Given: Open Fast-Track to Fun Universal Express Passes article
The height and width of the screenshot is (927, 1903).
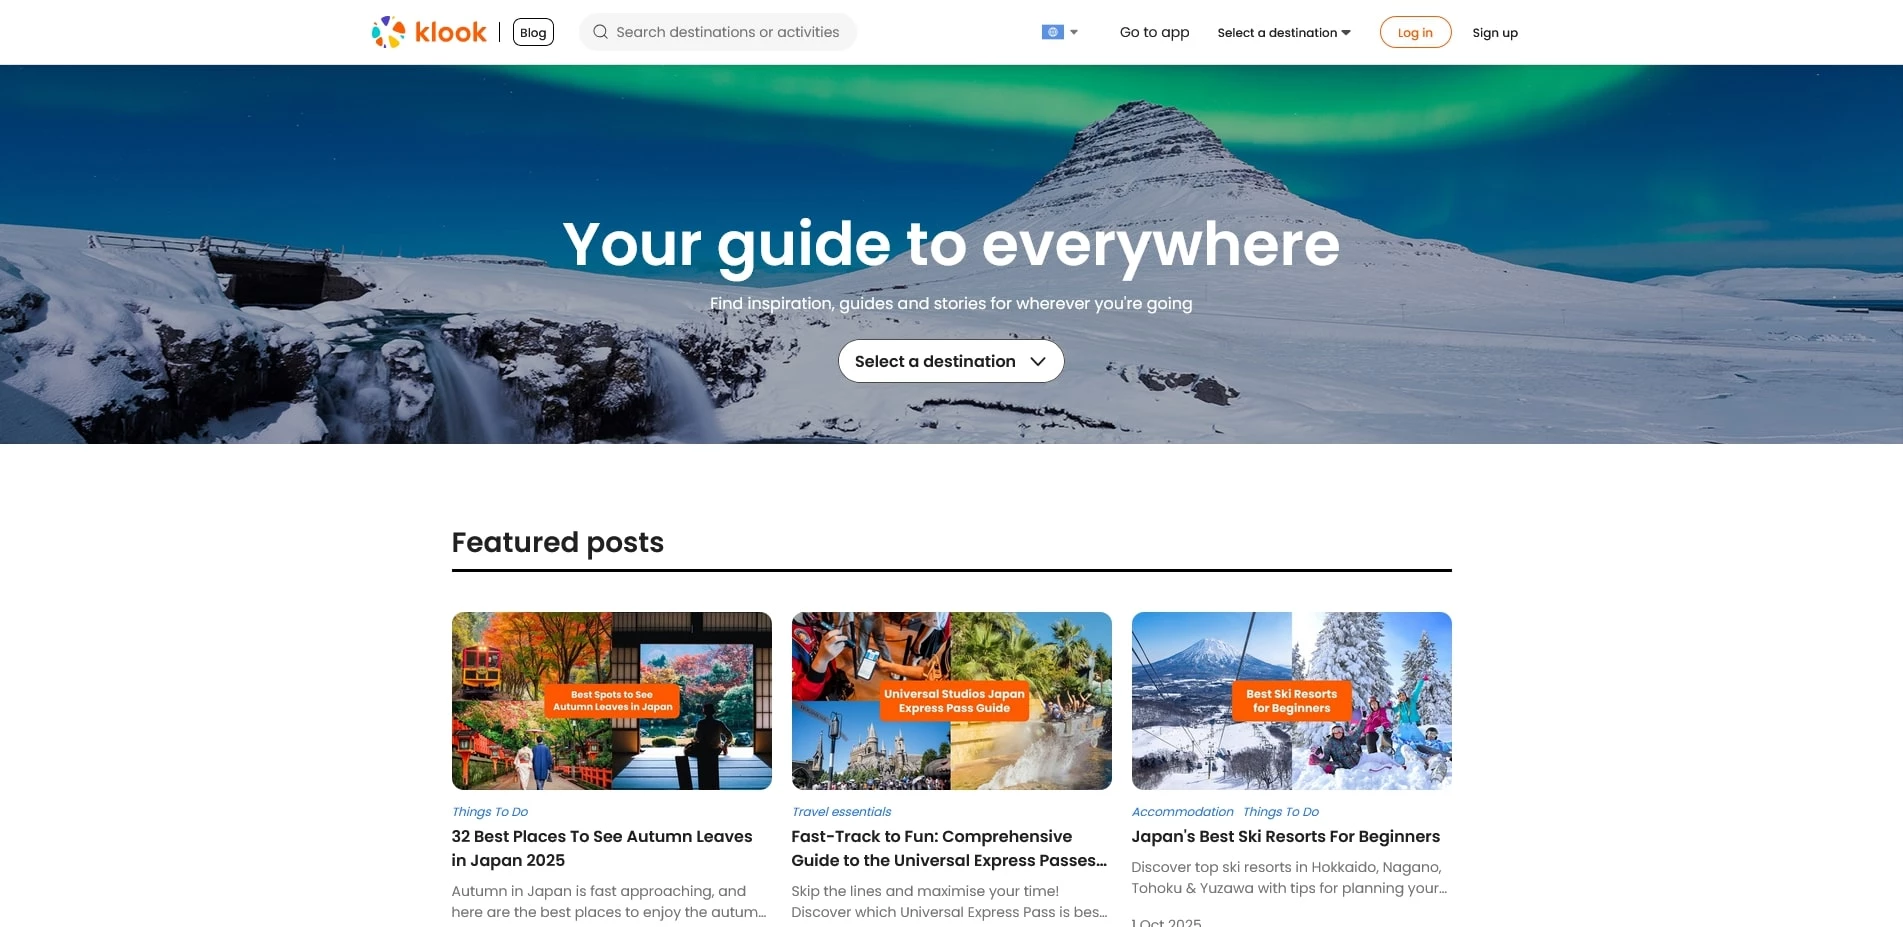Looking at the screenshot, I should click(x=949, y=848).
